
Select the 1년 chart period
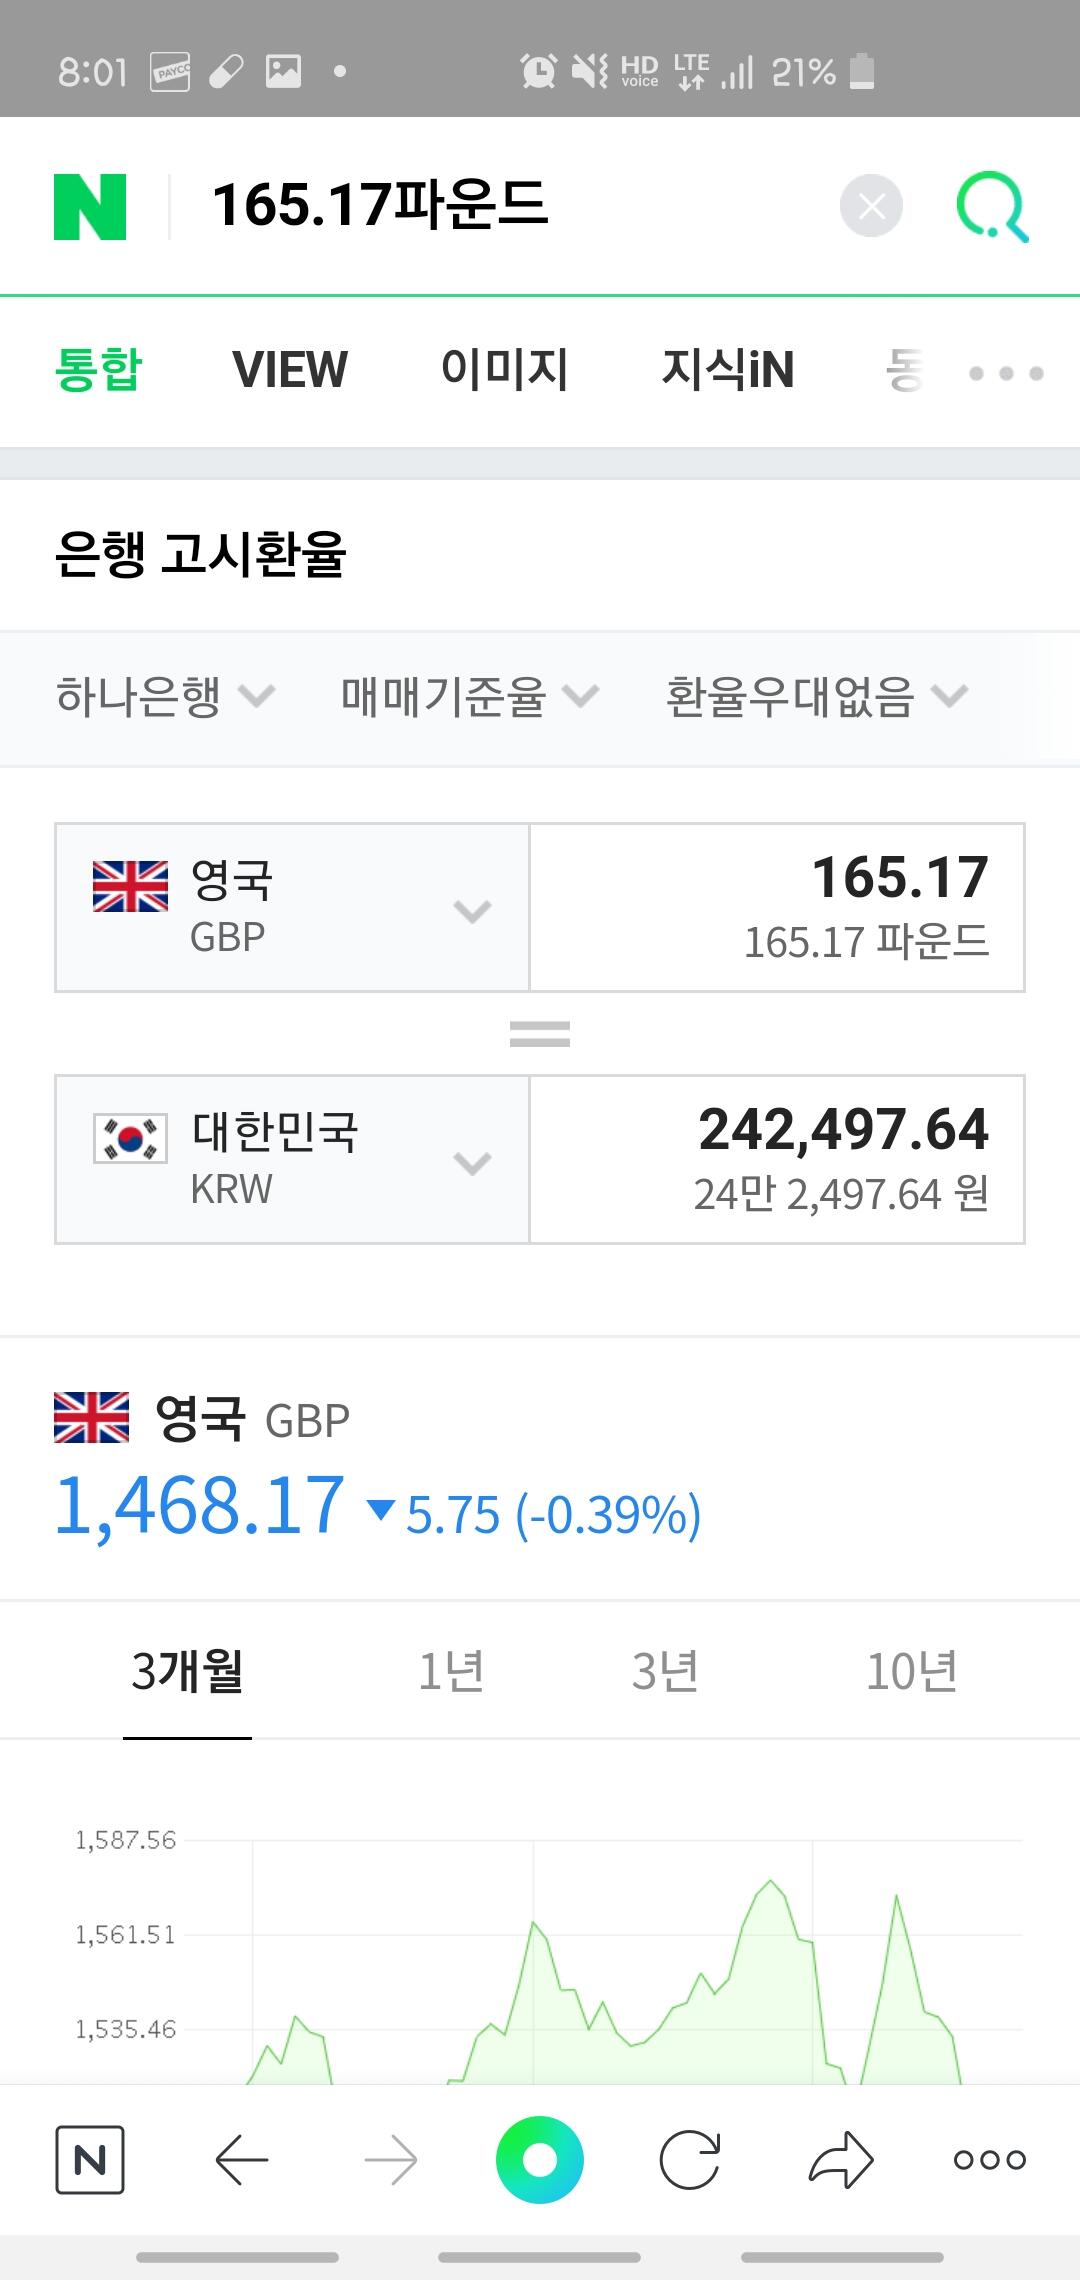click(451, 1672)
